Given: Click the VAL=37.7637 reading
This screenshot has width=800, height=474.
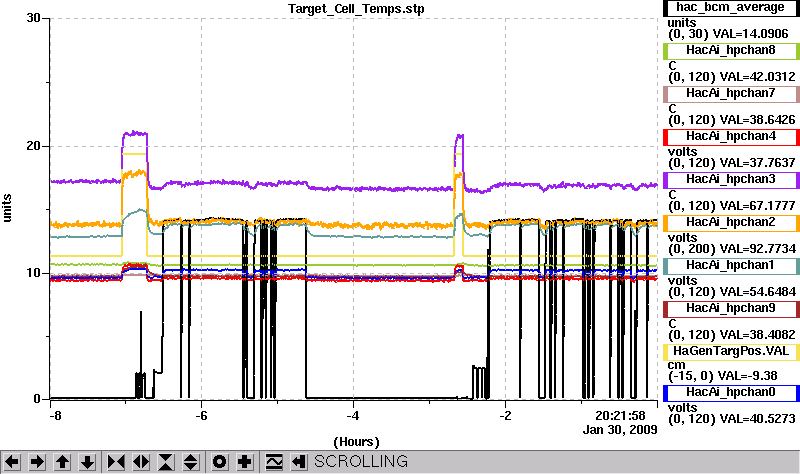Looking at the screenshot, I should click(757, 163).
